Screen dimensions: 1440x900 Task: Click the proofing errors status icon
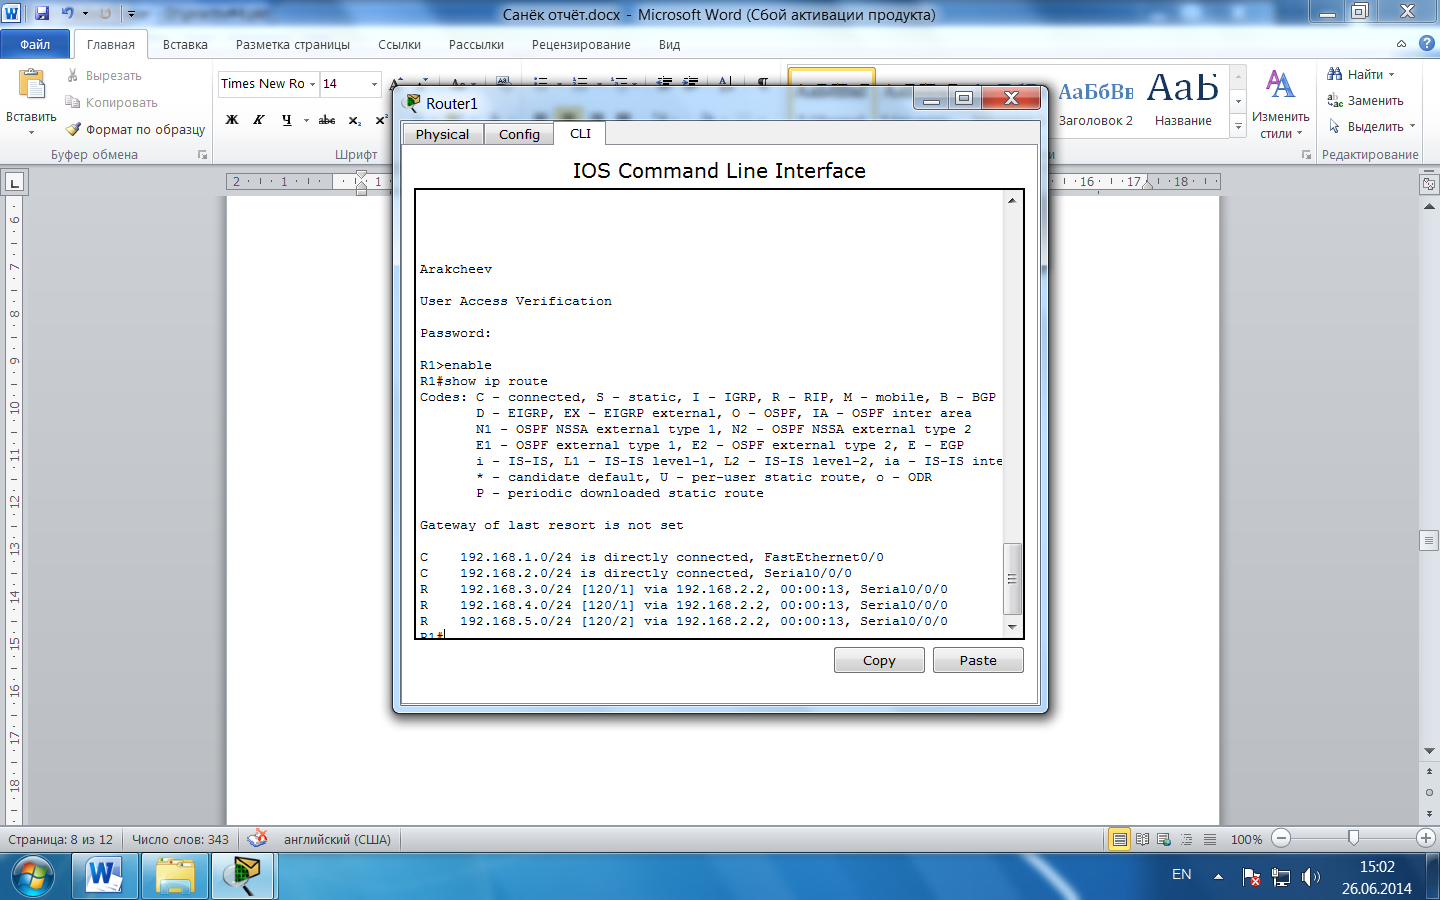click(x=257, y=838)
